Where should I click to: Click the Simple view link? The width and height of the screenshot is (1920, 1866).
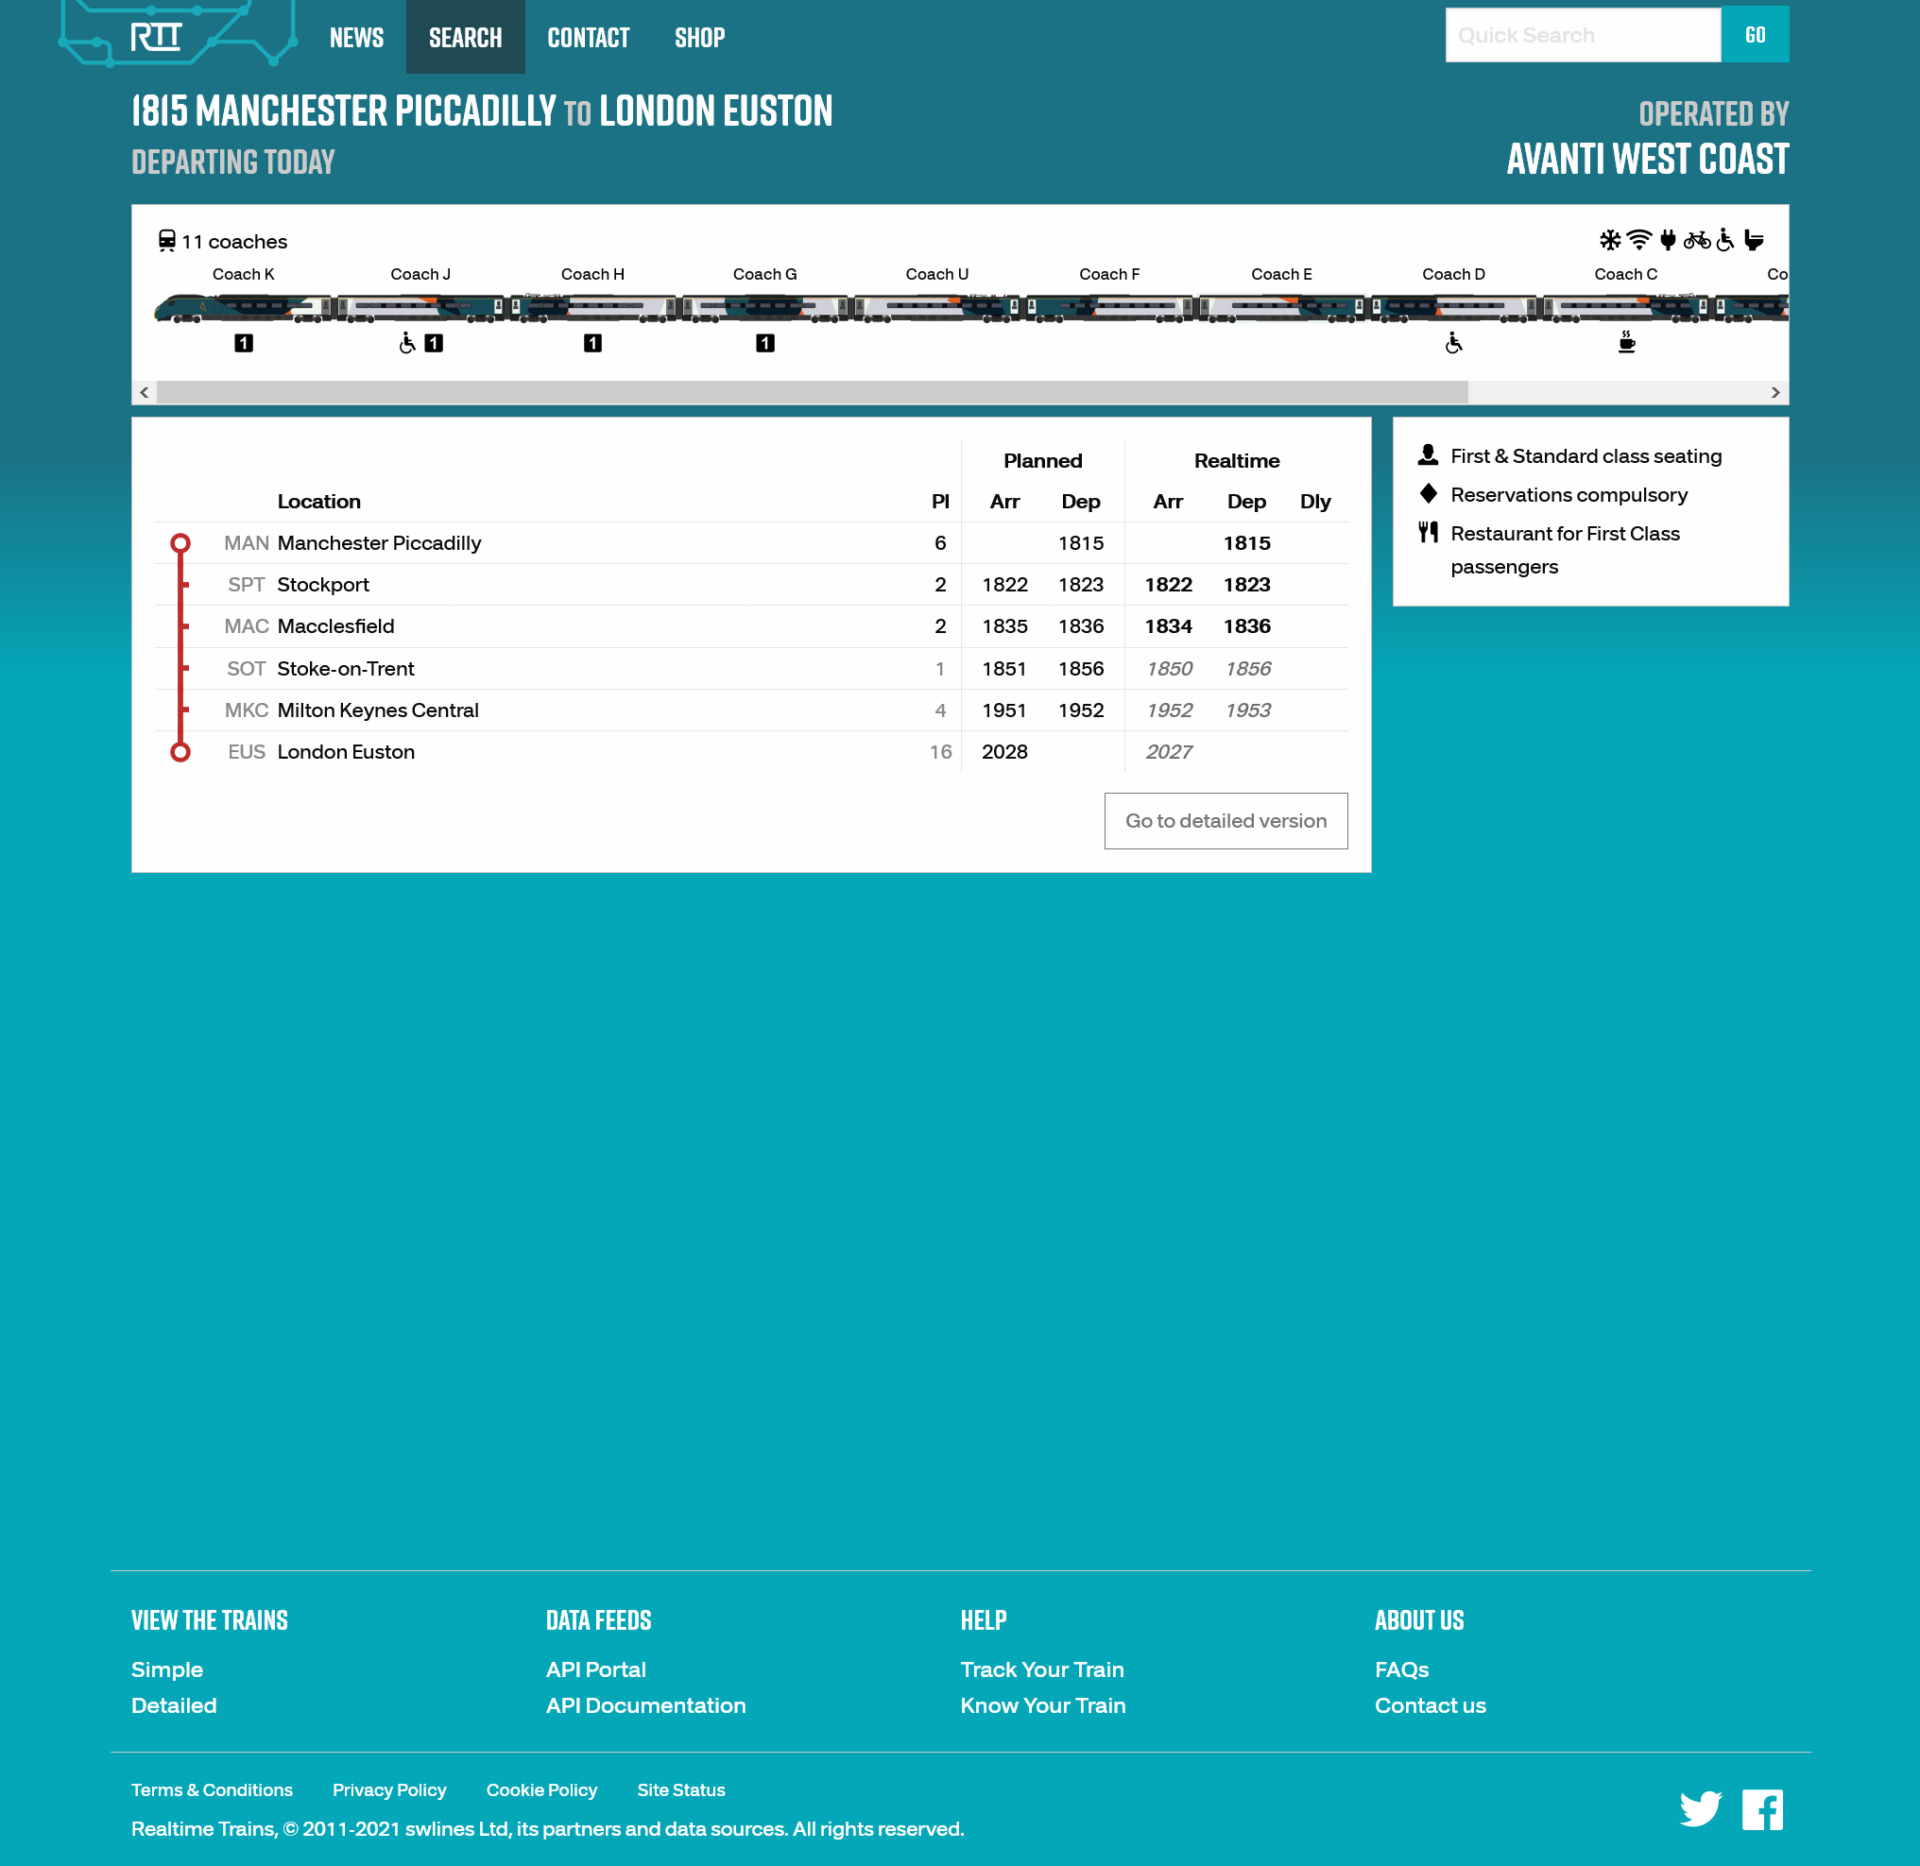166,1667
